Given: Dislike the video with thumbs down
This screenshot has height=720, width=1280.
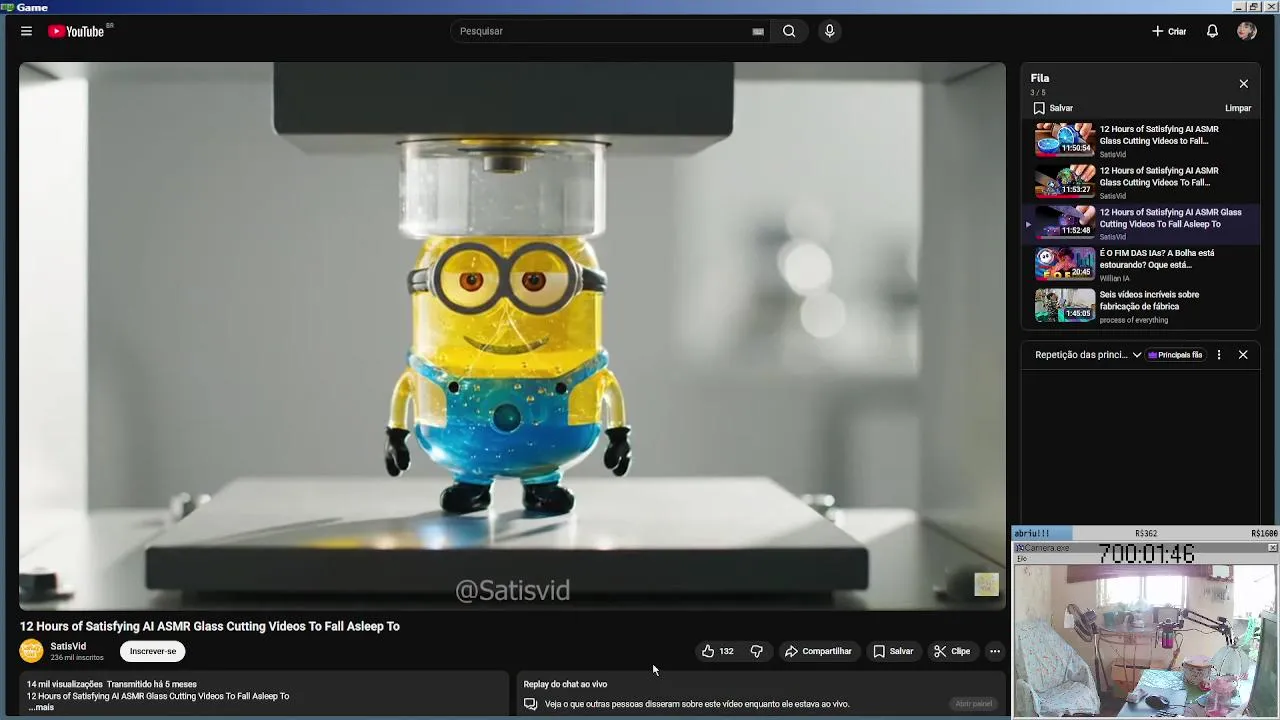Looking at the screenshot, I should pos(756,651).
